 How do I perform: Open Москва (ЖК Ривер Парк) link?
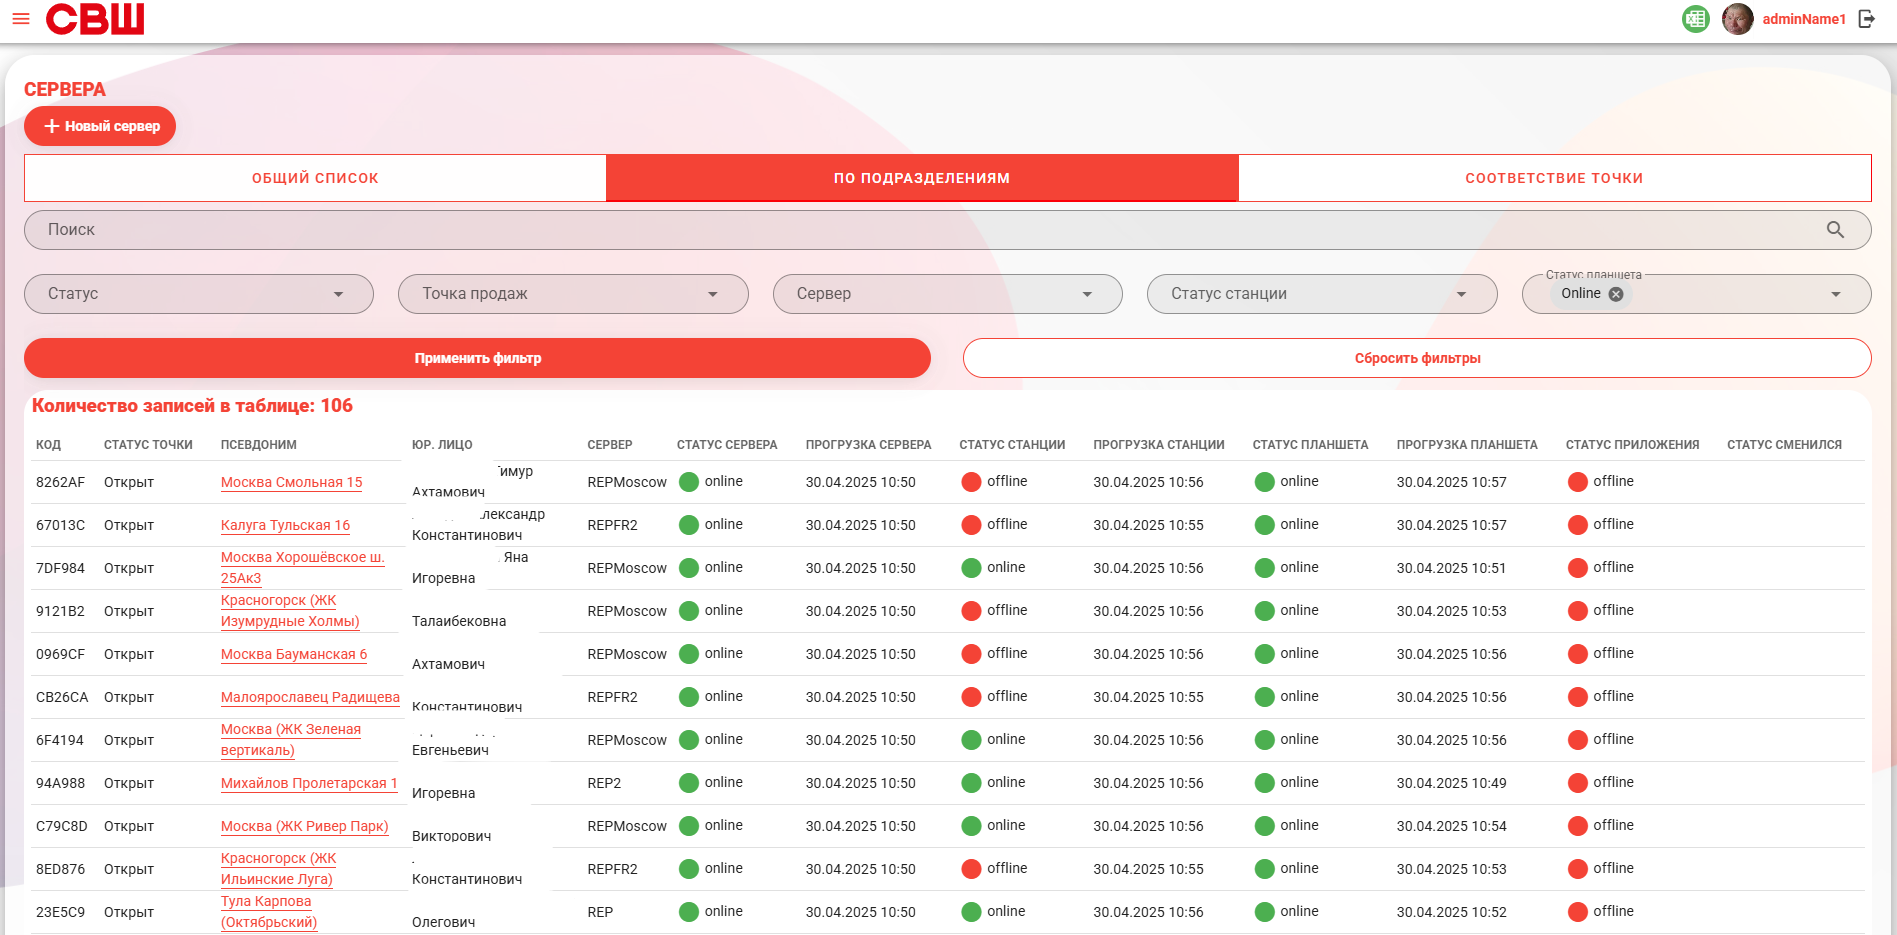click(305, 826)
